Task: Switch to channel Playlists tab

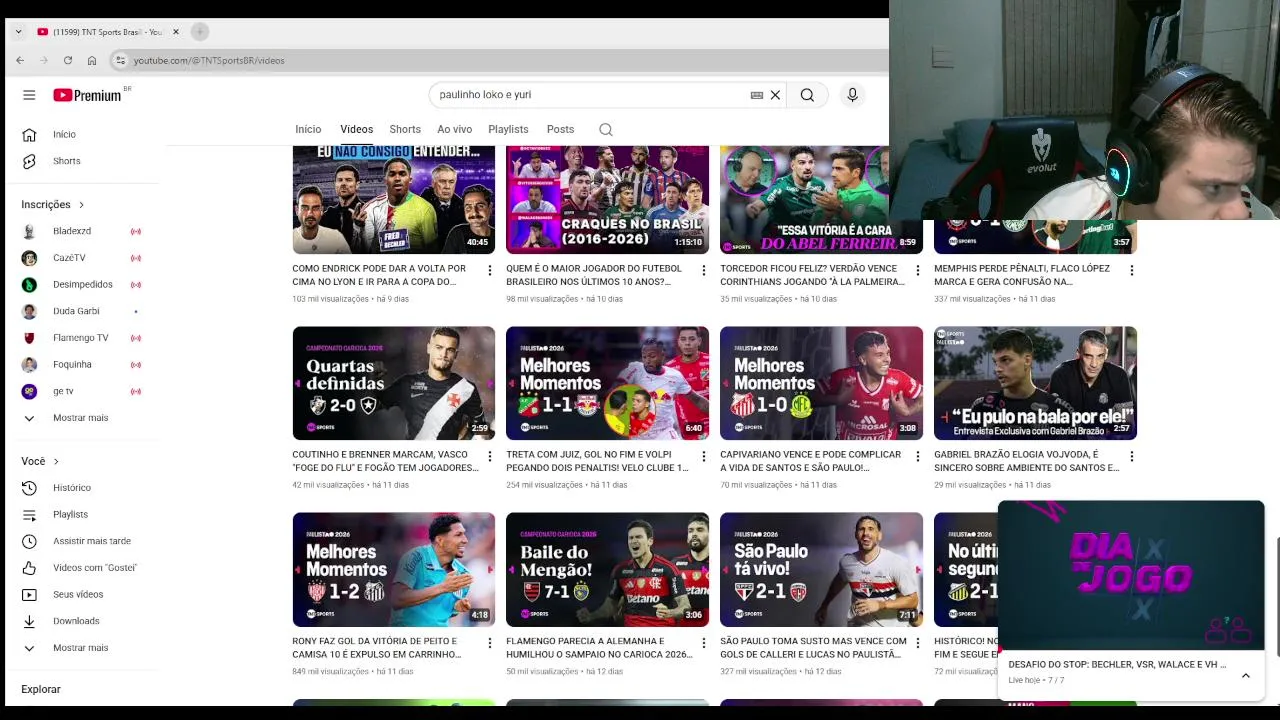Action: click(508, 129)
